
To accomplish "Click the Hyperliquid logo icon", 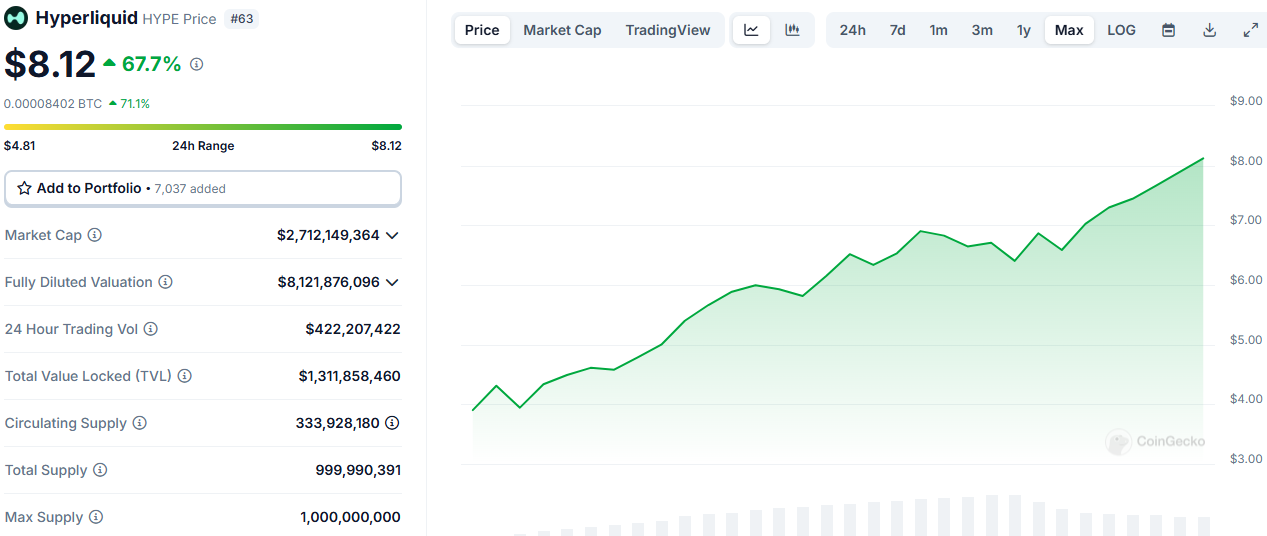I will tap(16, 18).
